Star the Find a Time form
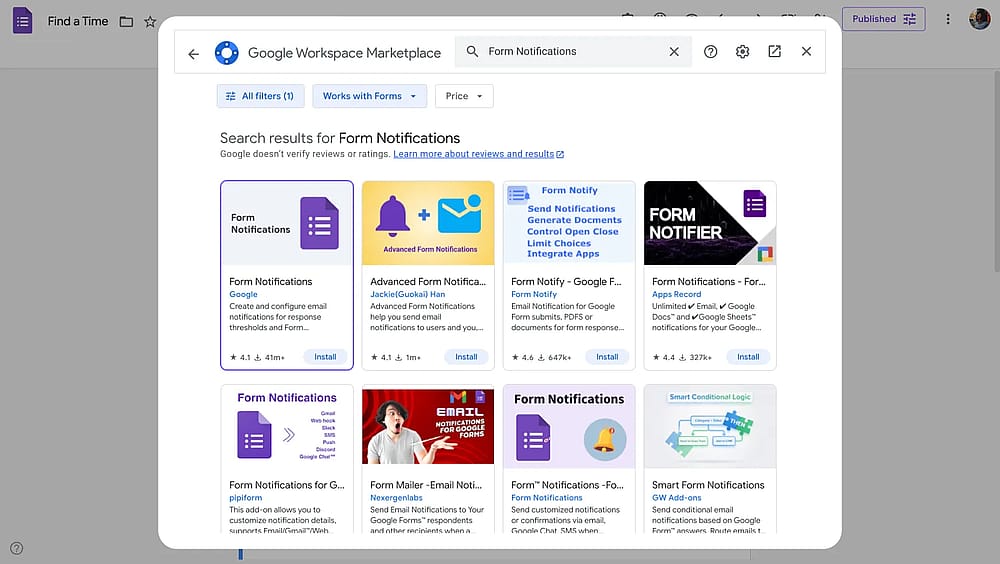1000x564 pixels. 150,22
